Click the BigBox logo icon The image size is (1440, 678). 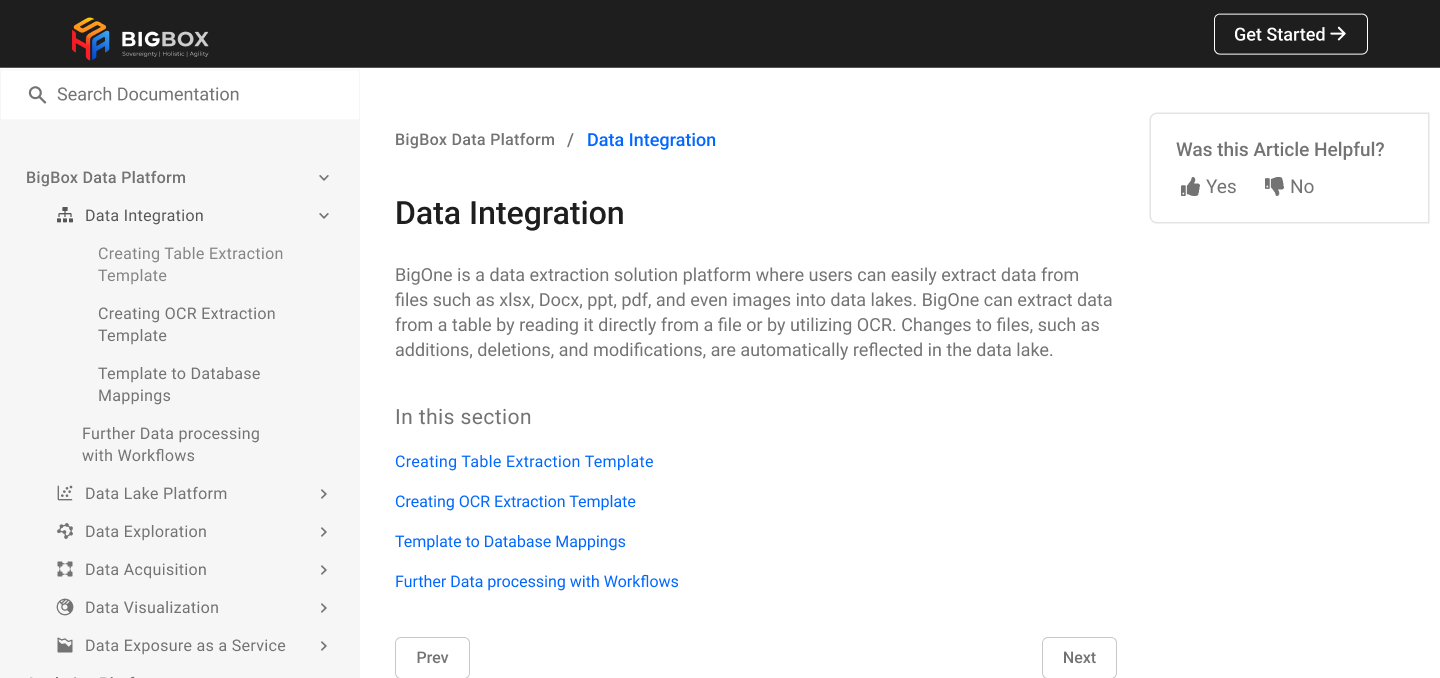90,38
